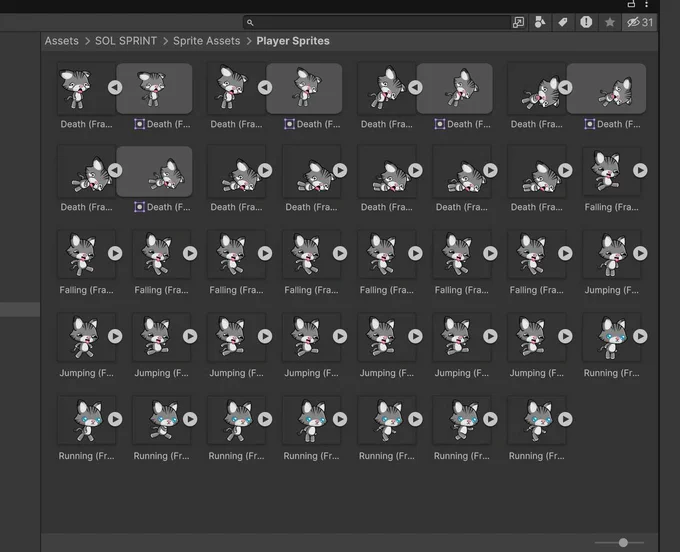Expand the first Falling sprite in the Falling row

[115, 253]
